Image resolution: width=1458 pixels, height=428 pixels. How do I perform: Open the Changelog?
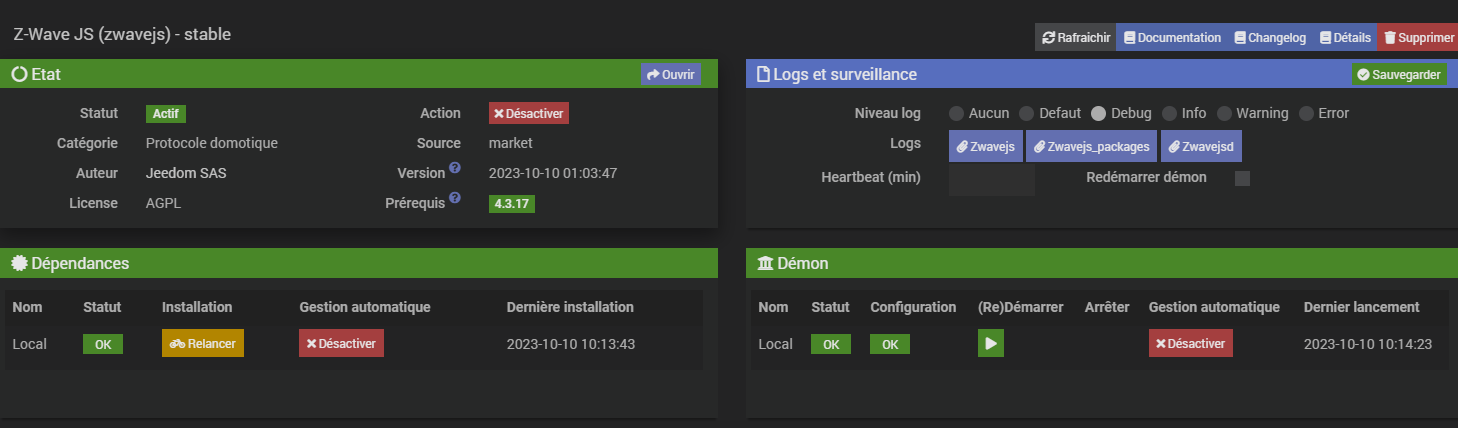pyautogui.click(x=1269, y=38)
